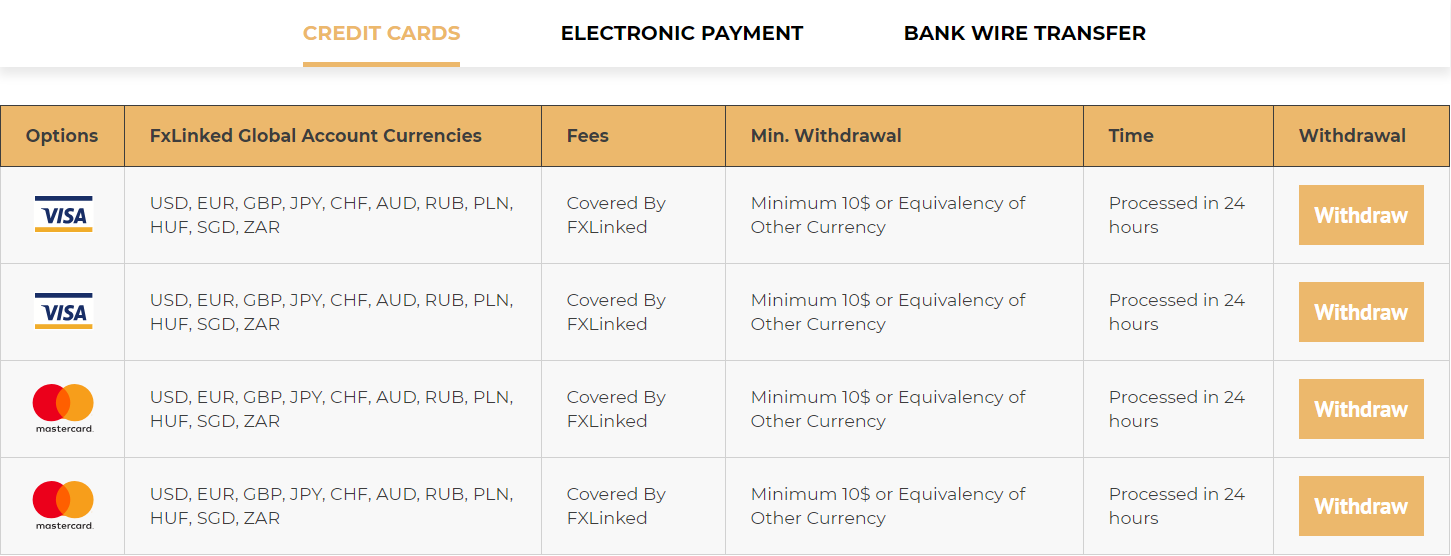Open the Electronic Payment tab
The height and width of the screenshot is (556, 1451).
[682, 33]
